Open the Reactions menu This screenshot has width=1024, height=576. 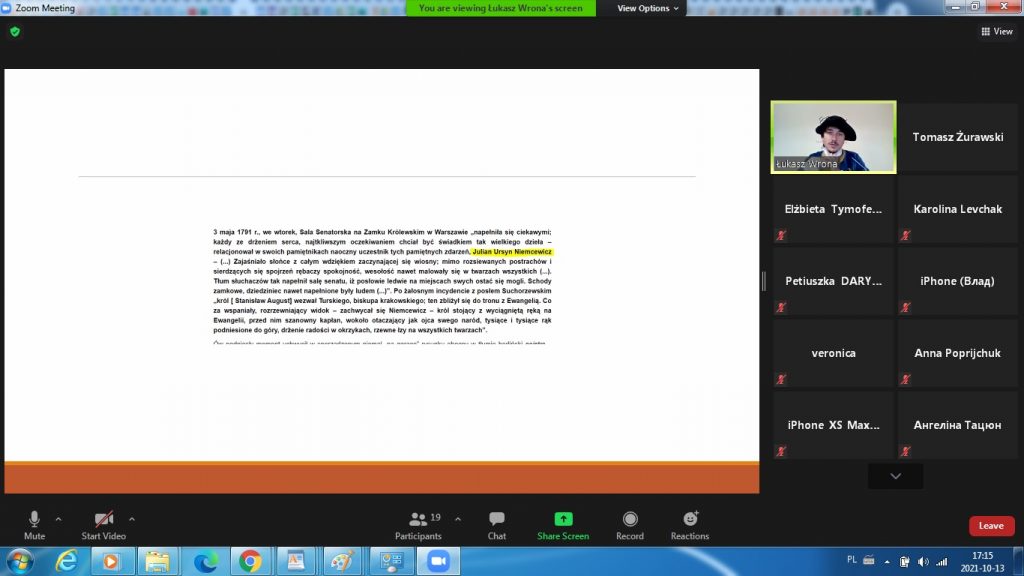(690, 524)
